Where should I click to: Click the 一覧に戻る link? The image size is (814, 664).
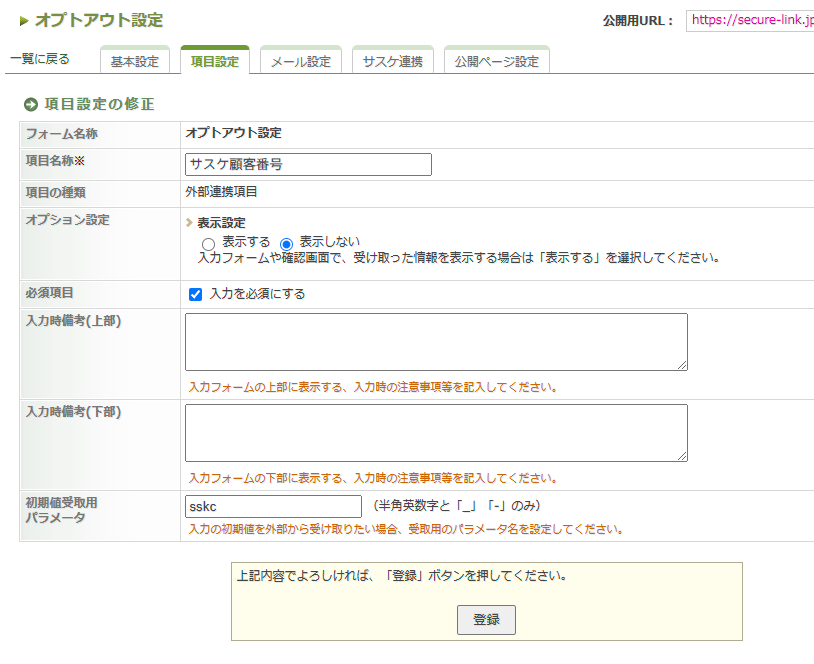click(x=40, y=59)
